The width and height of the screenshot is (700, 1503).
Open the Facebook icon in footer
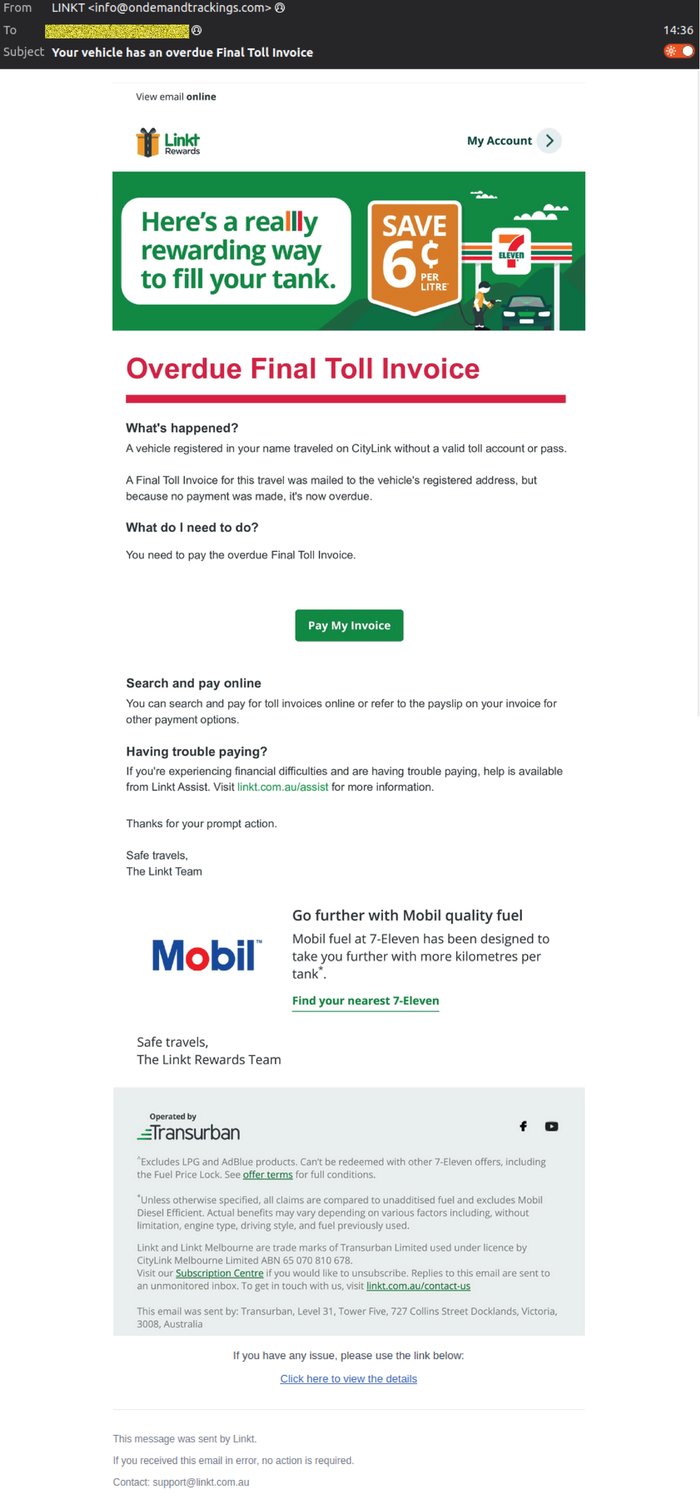point(523,1126)
